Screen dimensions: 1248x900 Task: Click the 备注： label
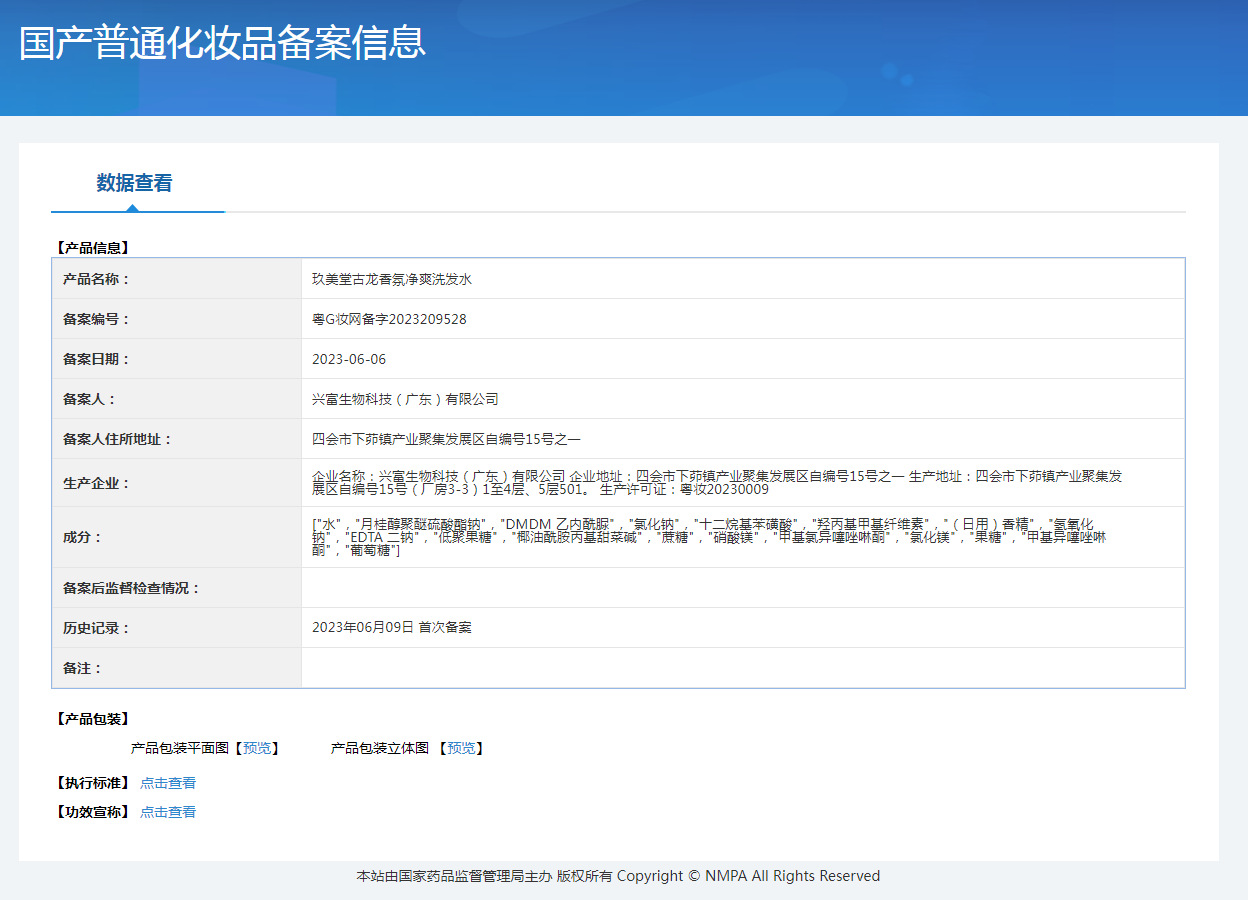point(83,668)
